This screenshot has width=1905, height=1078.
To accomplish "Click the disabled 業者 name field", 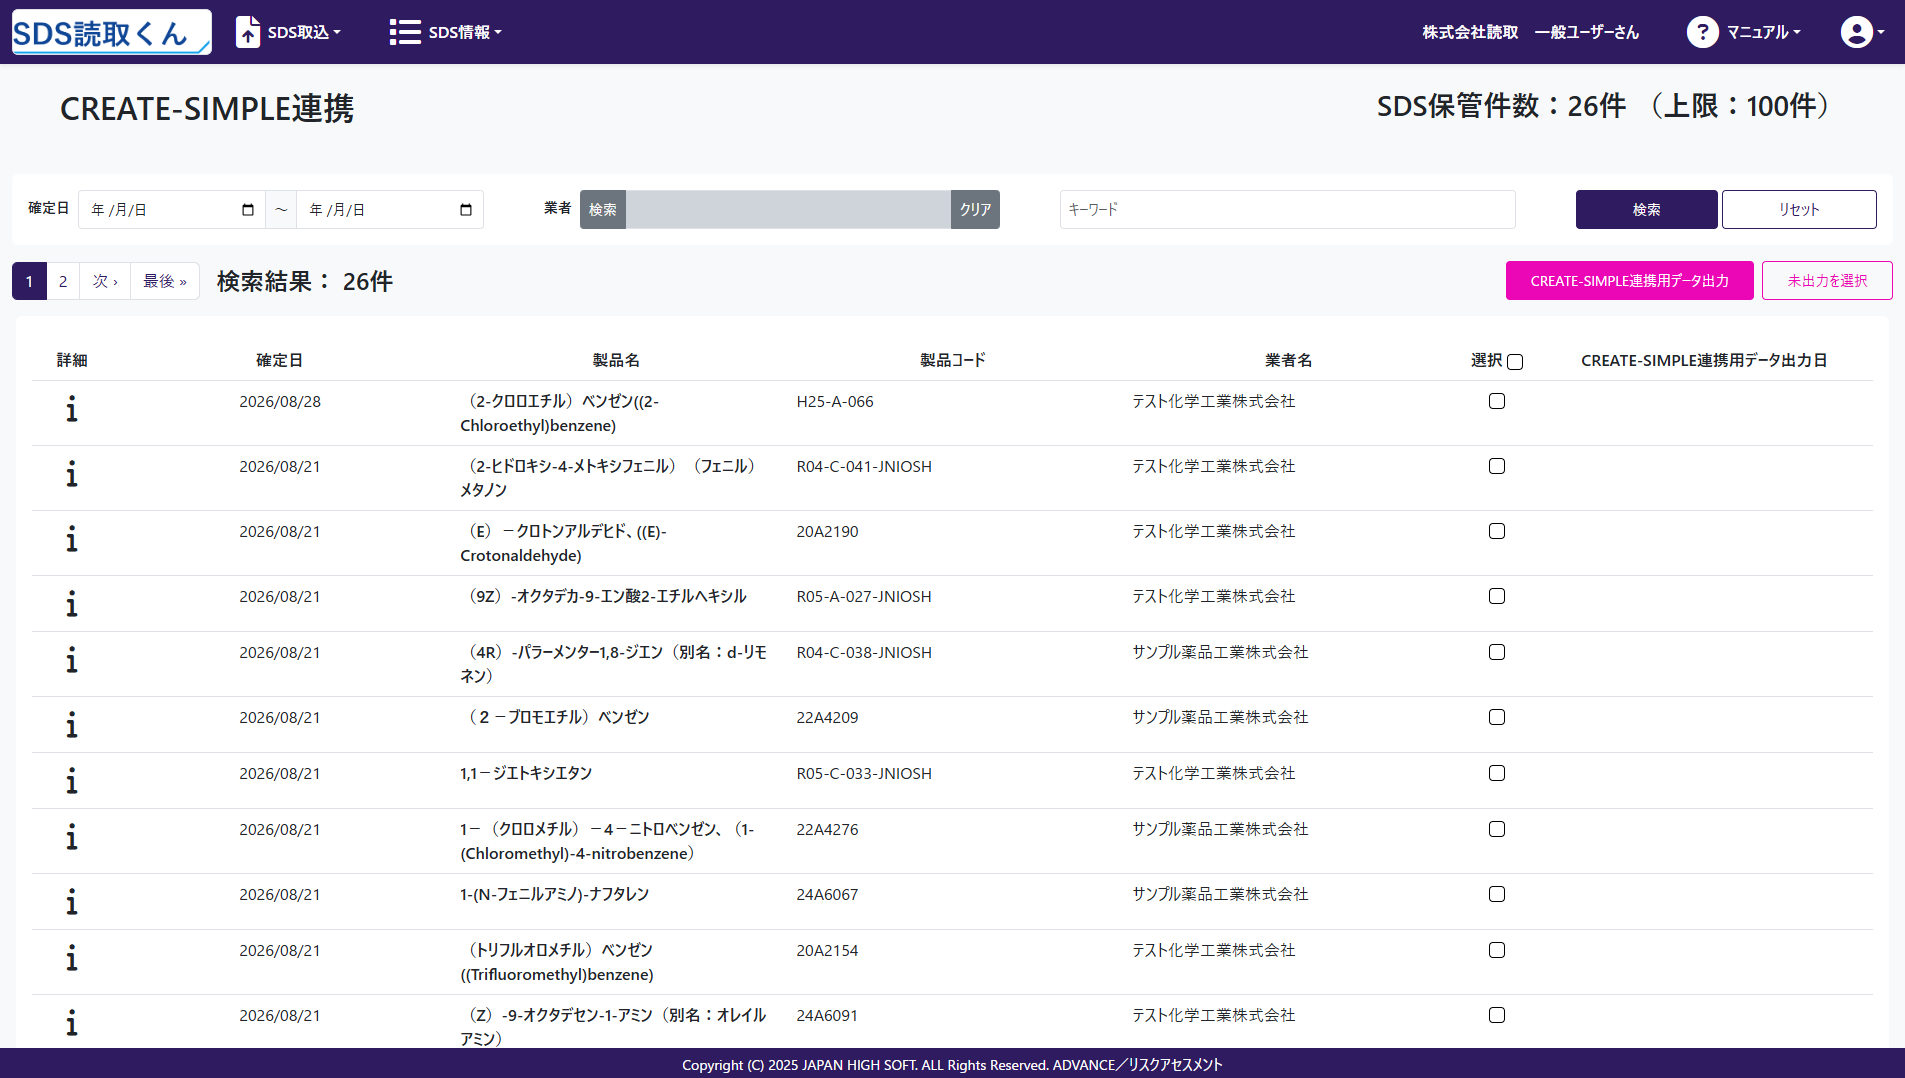I will click(x=788, y=209).
